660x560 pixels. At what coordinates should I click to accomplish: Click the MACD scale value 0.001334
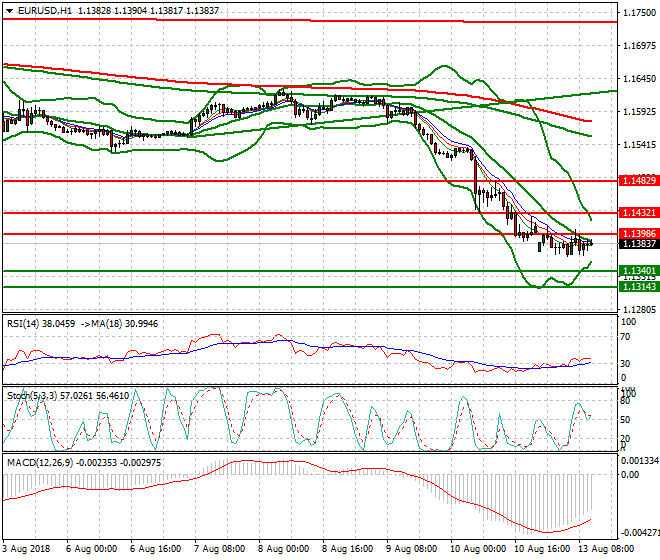coord(638,459)
